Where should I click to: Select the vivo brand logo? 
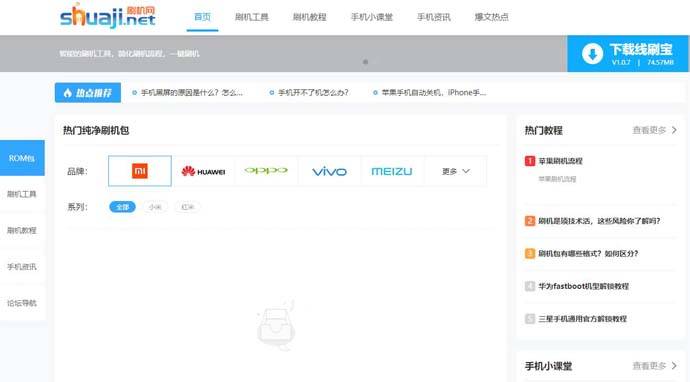(329, 171)
